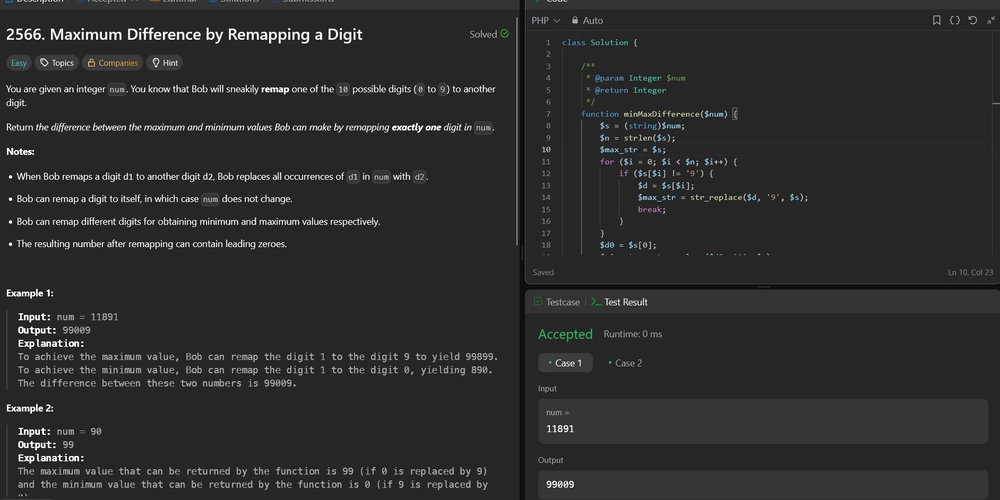Click the problem title 2566
Viewport: 1000px width, 500px height.
pyautogui.click(x=184, y=34)
